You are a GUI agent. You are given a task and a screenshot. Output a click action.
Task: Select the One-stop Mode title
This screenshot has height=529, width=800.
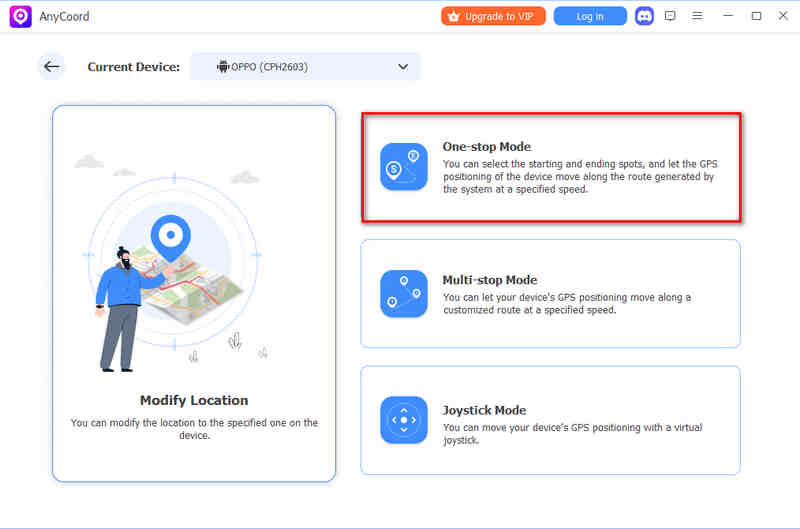tap(486, 147)
